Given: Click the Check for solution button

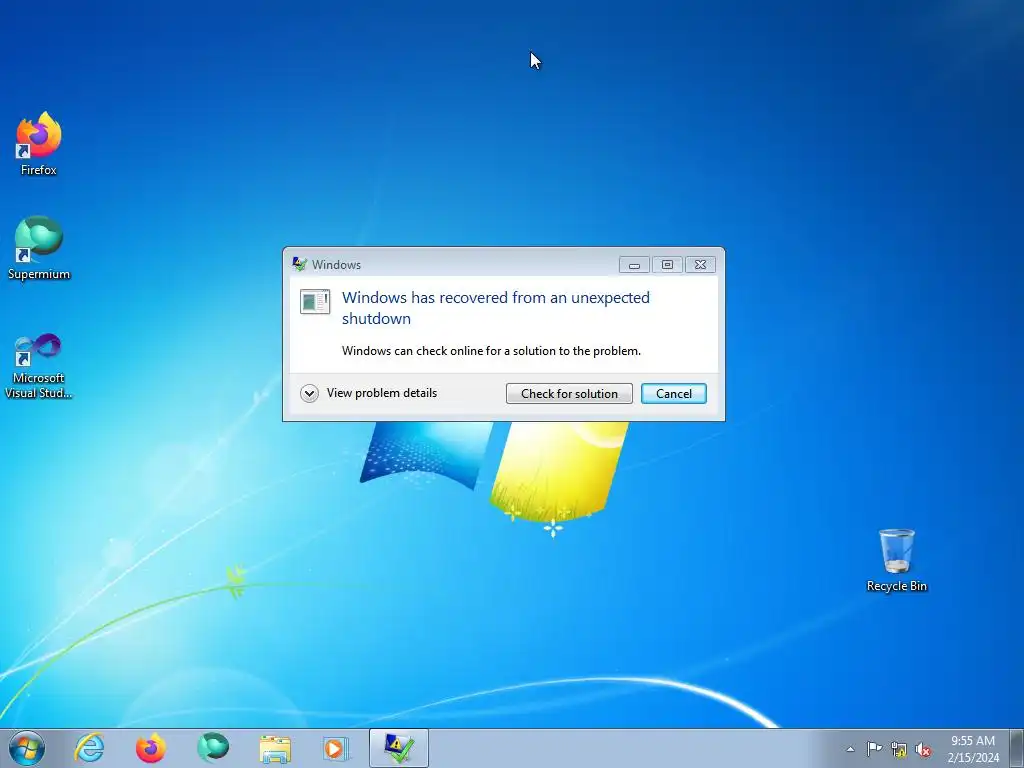Looking at the screenshot, I should click(x=569, y=394).
